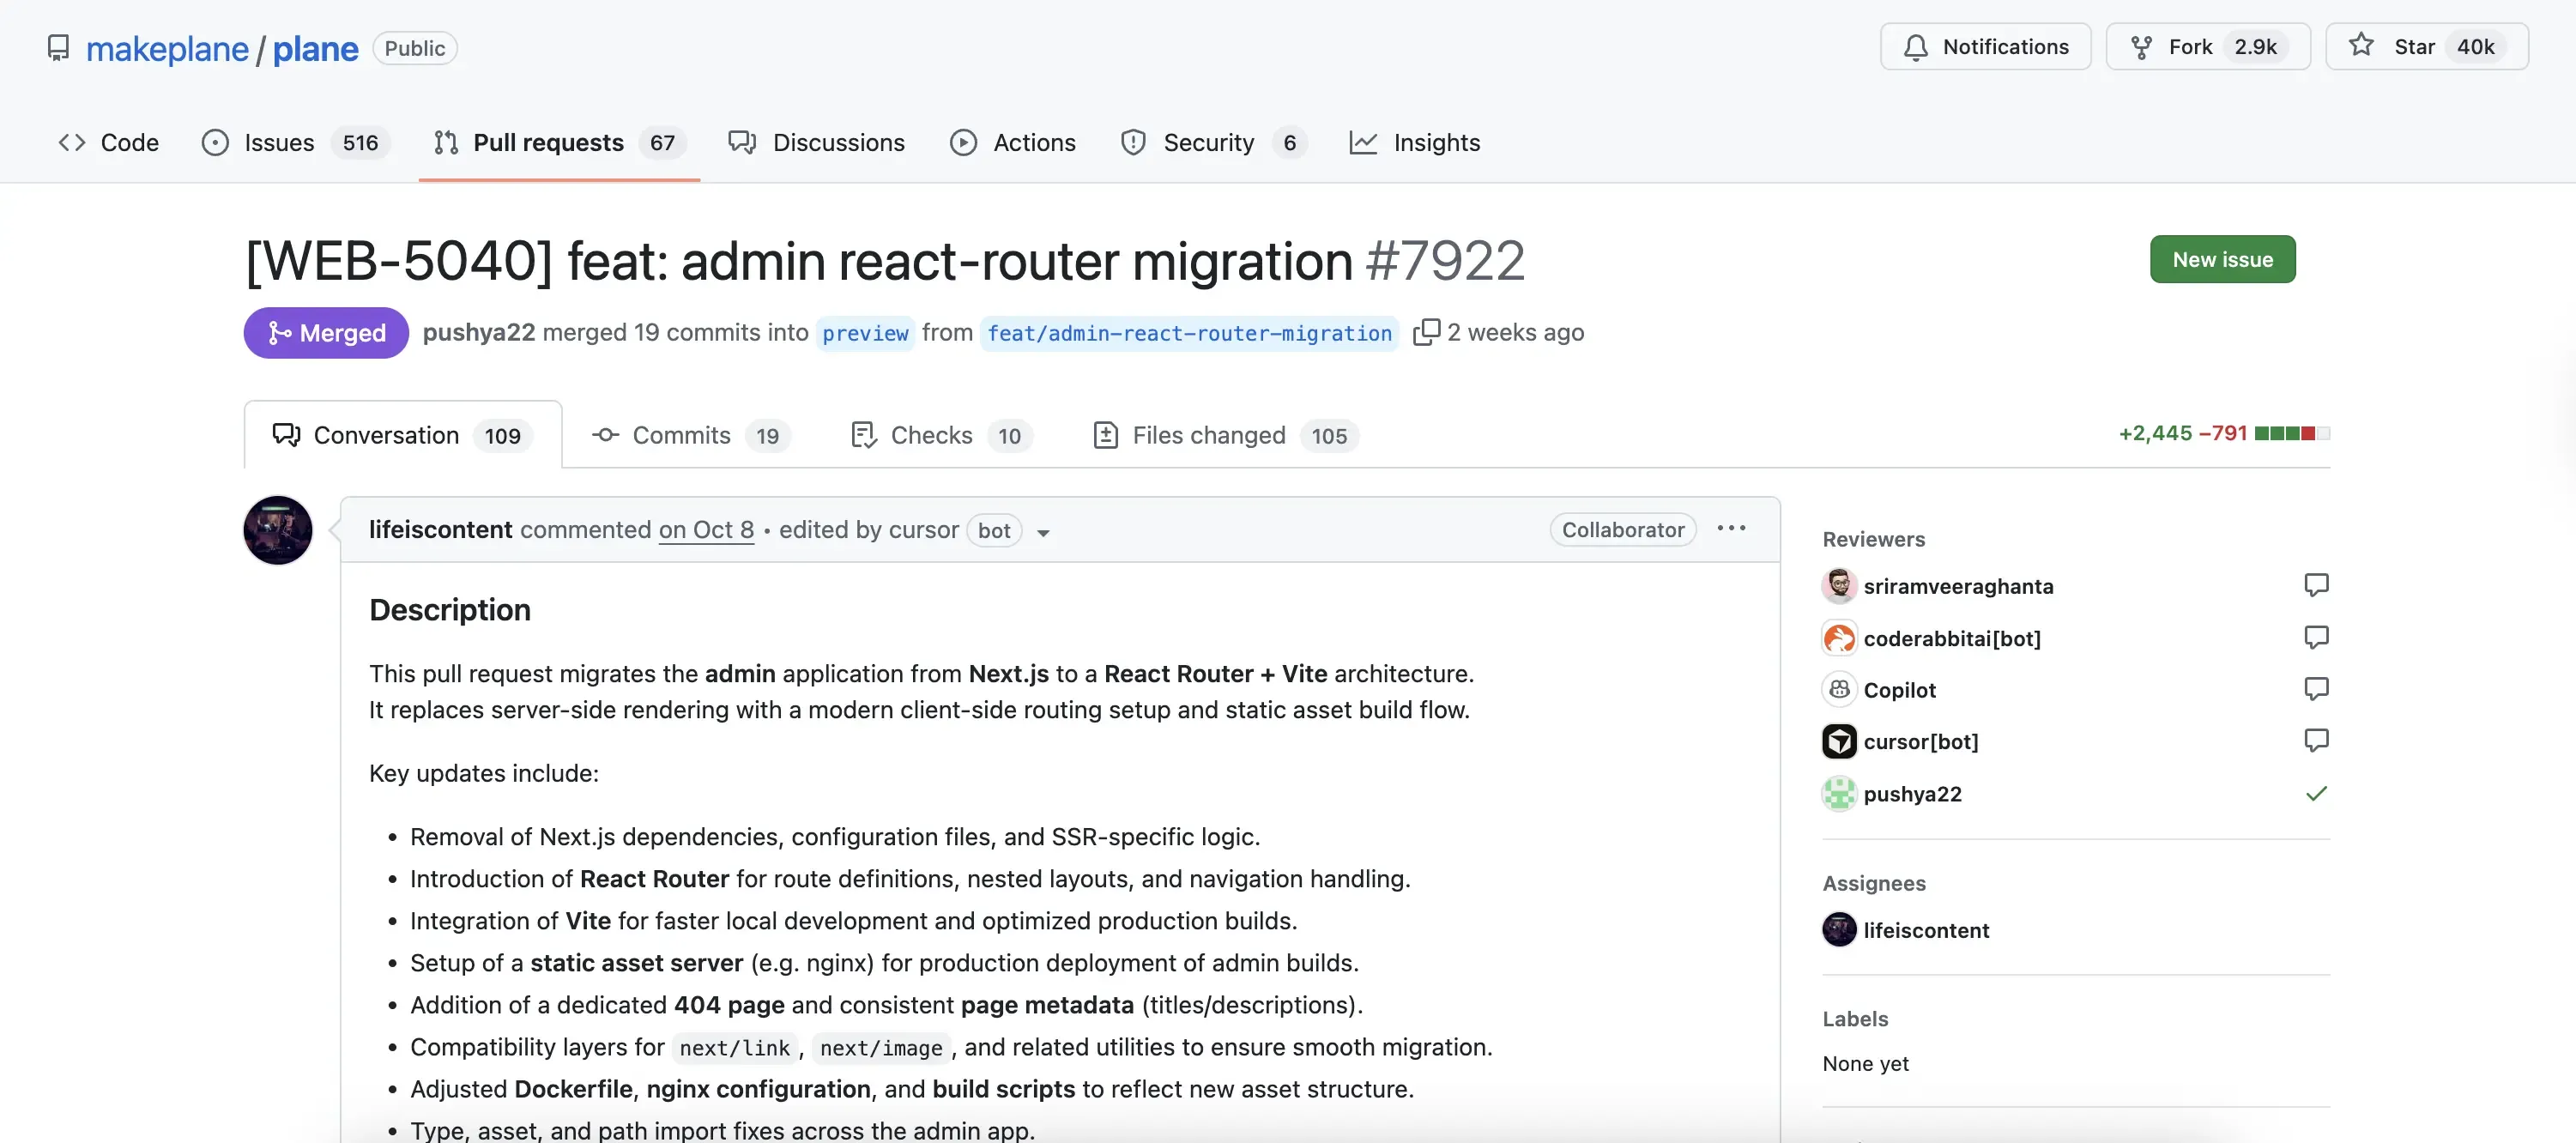This screenshot has height=1143, width=2576.
Task: Click the Conversation speech-bubble icon
Action: [x=286, y=435]
